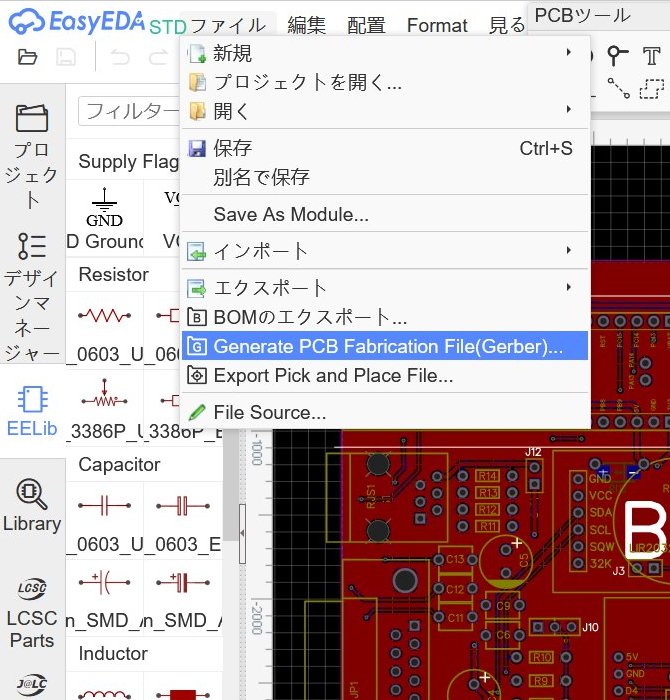Place the potentiometer 3386P_U symbol

tap(104, 395)
